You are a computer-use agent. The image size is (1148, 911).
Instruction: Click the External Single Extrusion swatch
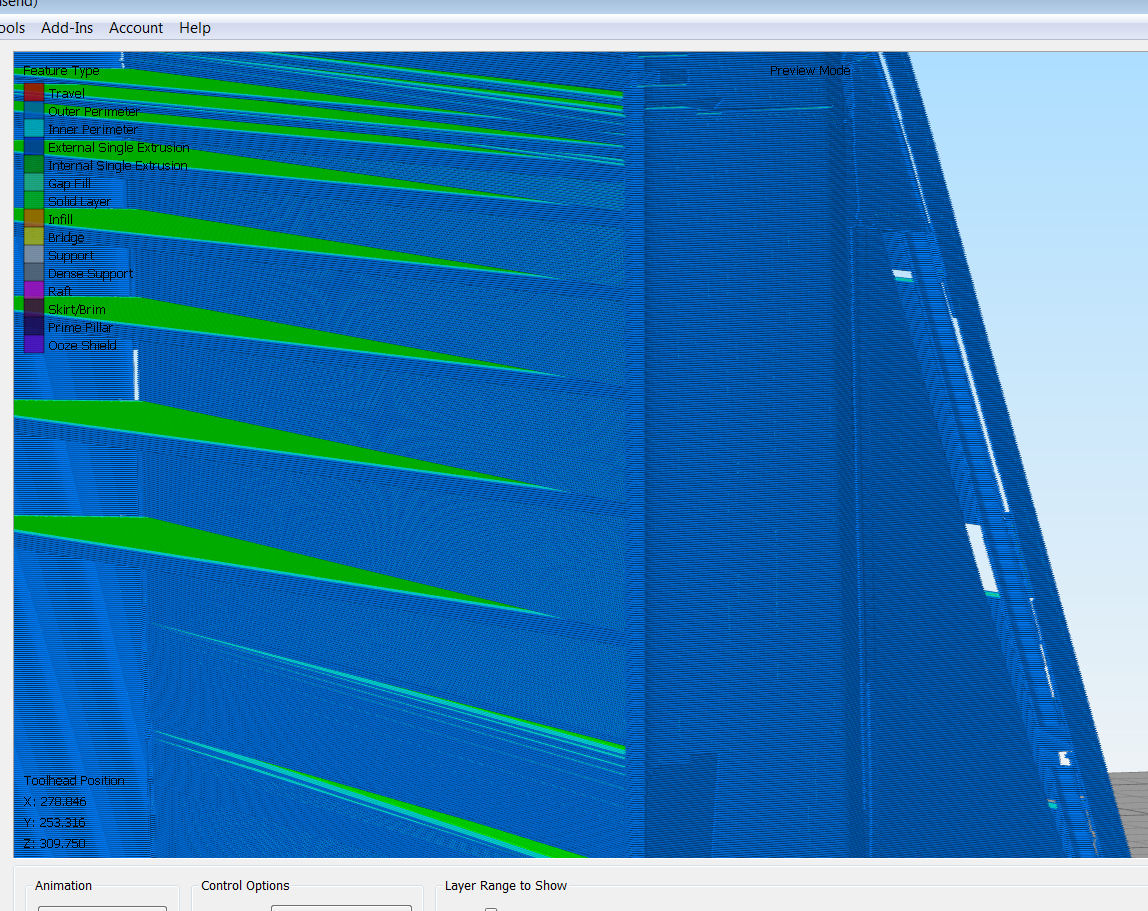(x=34, y=146)
